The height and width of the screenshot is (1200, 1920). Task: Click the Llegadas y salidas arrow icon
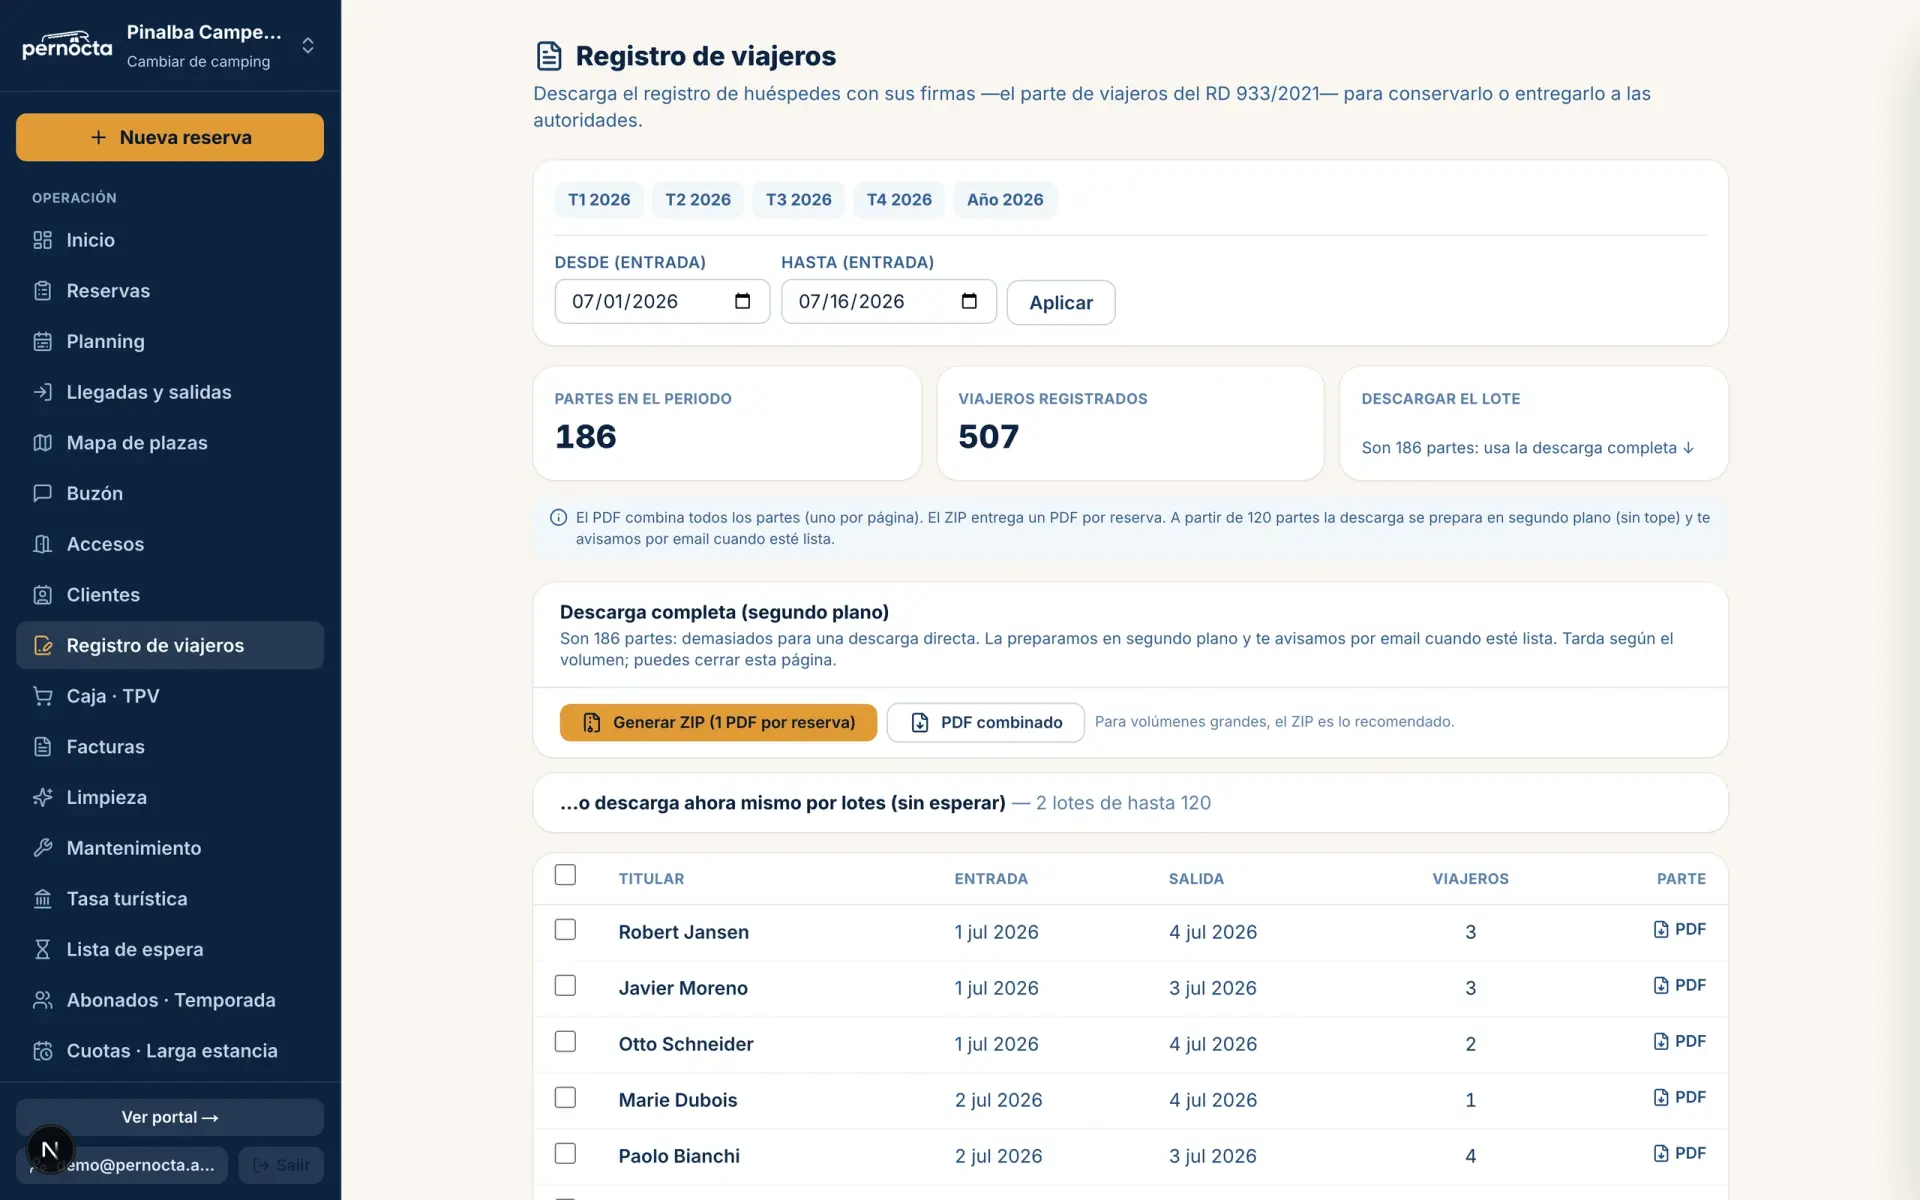click(42, 392)
